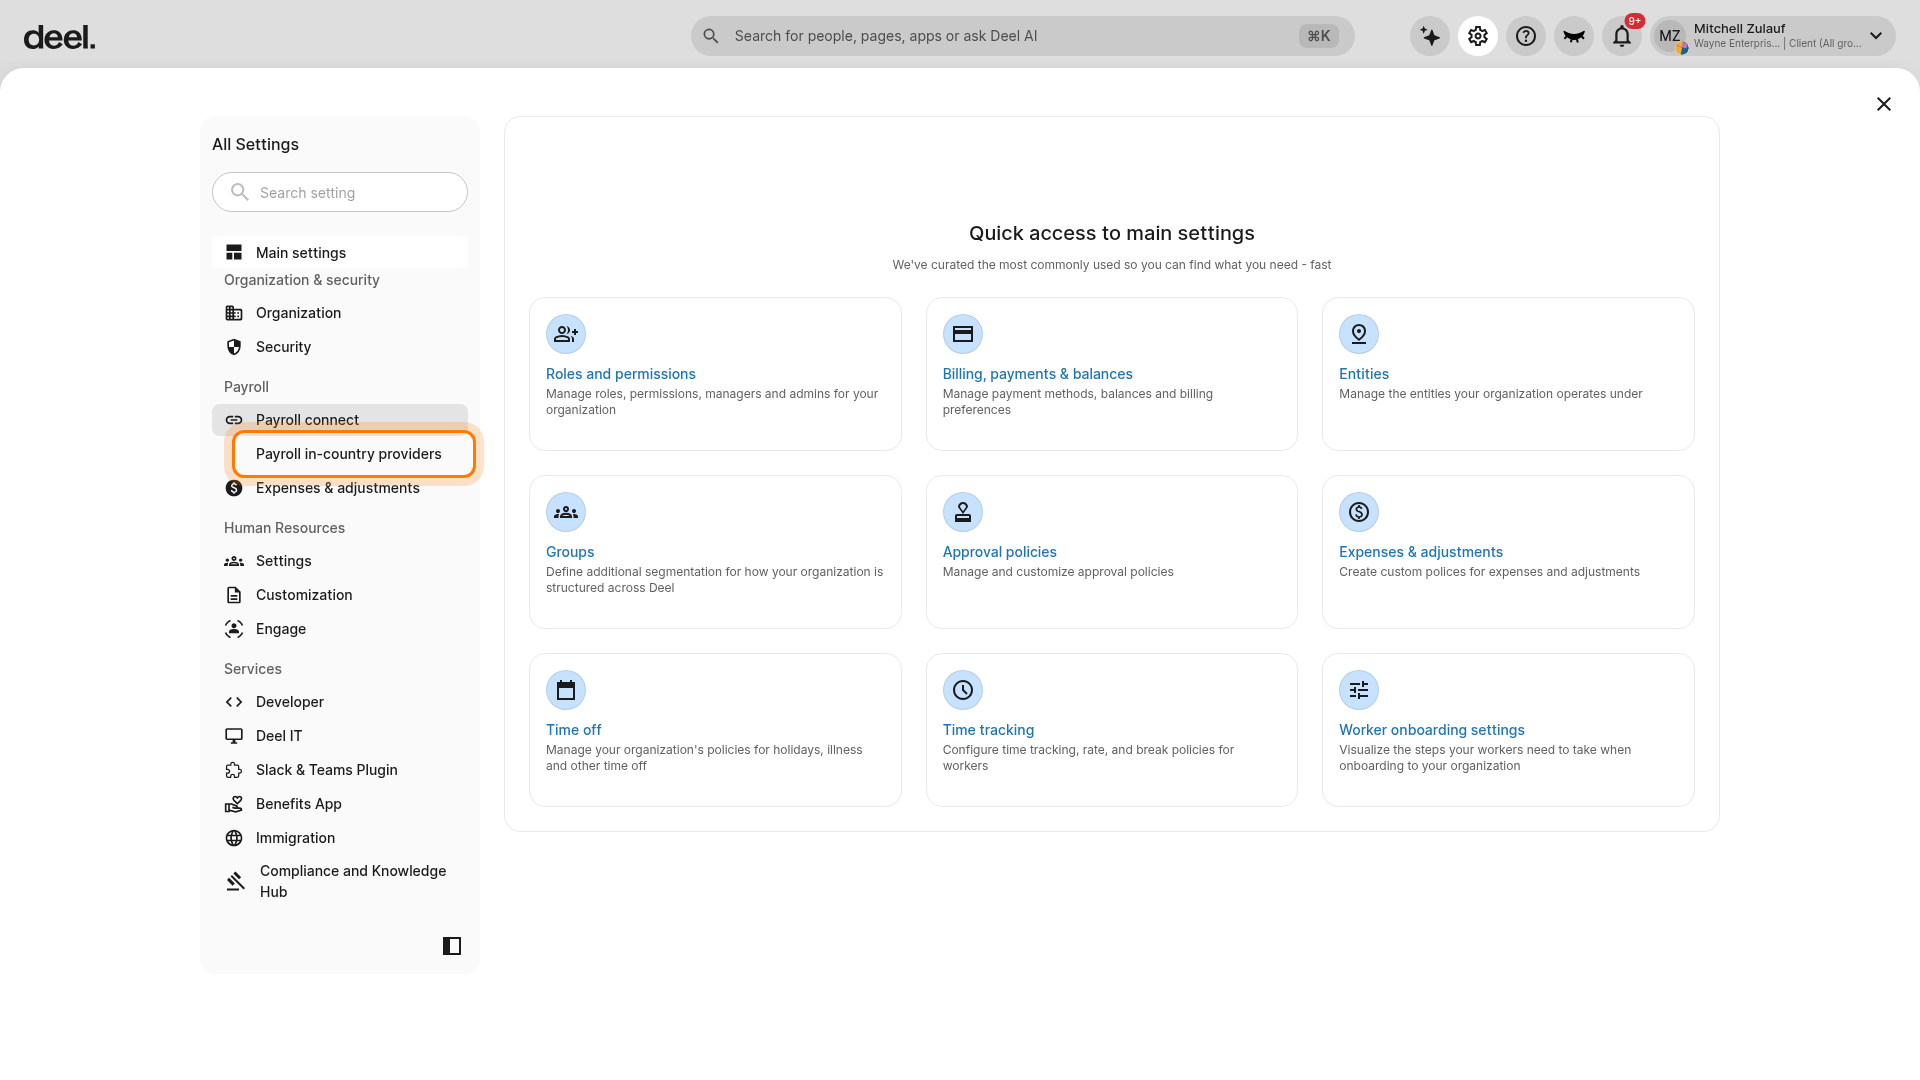Click the Deel logo
This screenshot has width=1920, height=1080.
[x=60, y=38]
